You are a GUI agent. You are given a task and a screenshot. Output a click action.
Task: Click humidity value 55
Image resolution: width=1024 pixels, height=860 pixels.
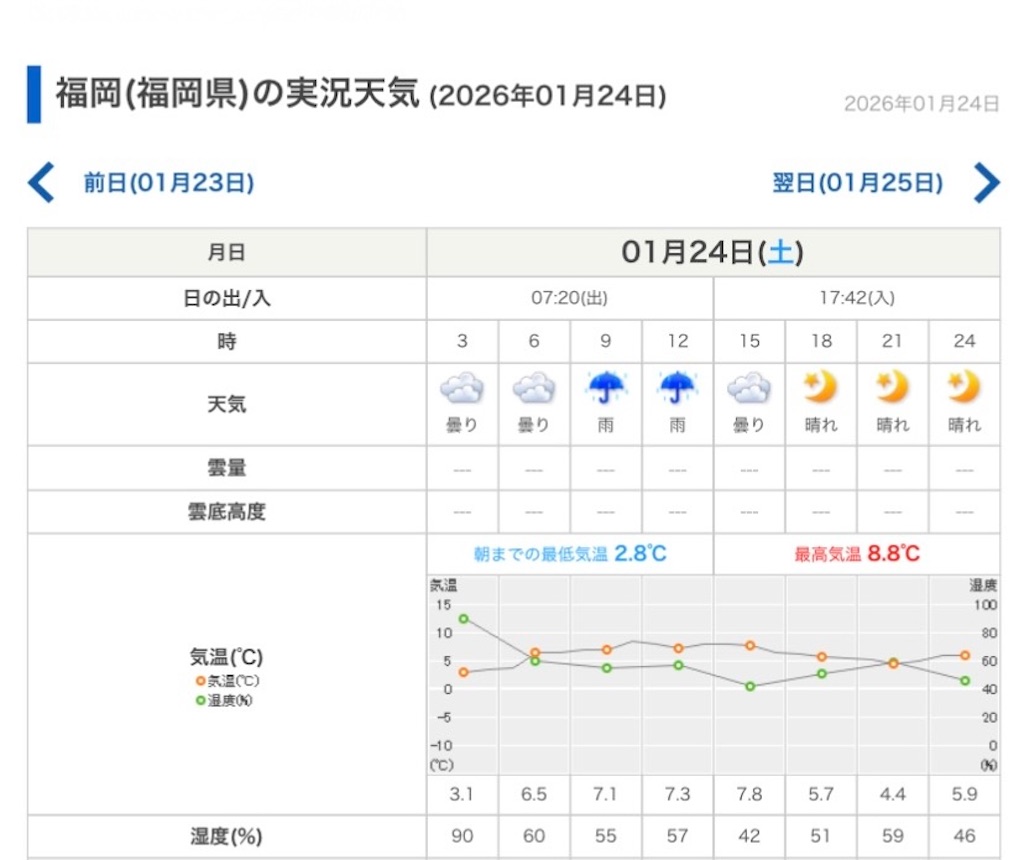coord(605,836)
